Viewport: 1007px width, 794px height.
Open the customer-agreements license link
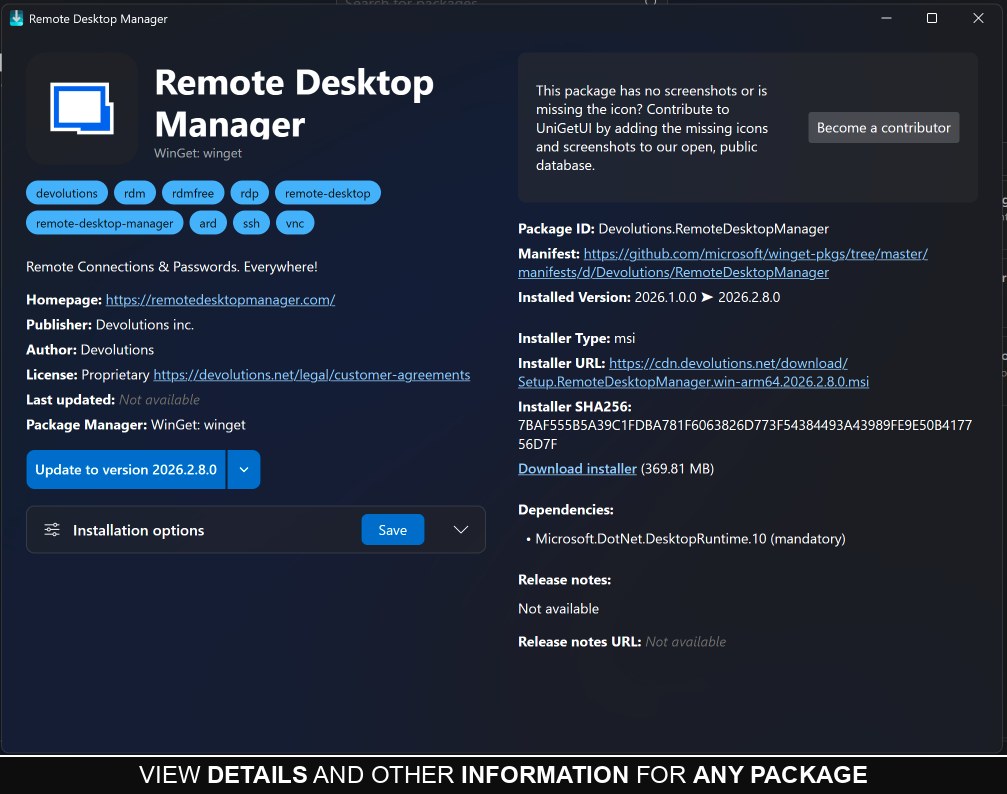click(x=311, y=375)
